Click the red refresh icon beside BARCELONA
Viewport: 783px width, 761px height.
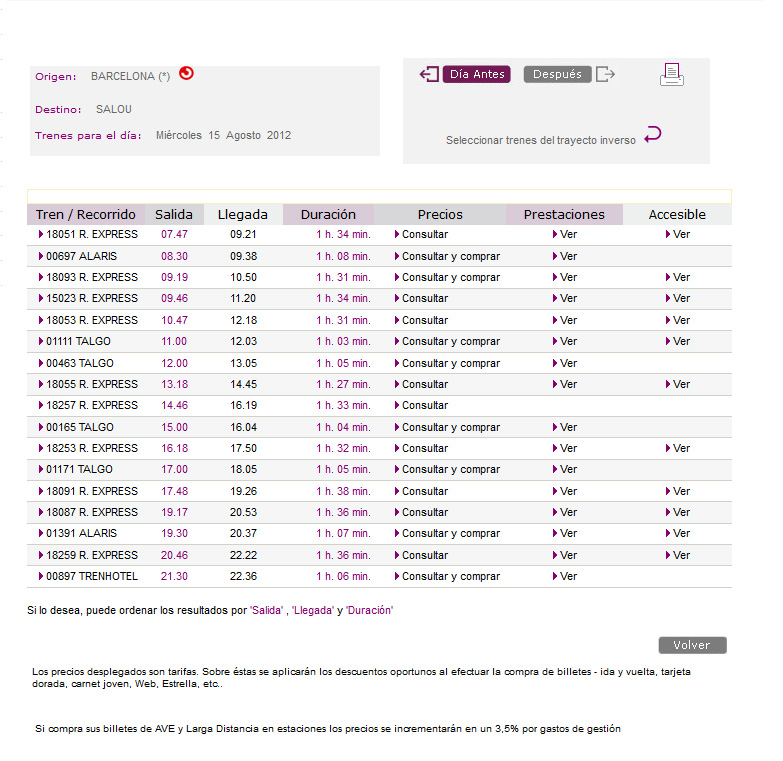(x=186, y=73)
